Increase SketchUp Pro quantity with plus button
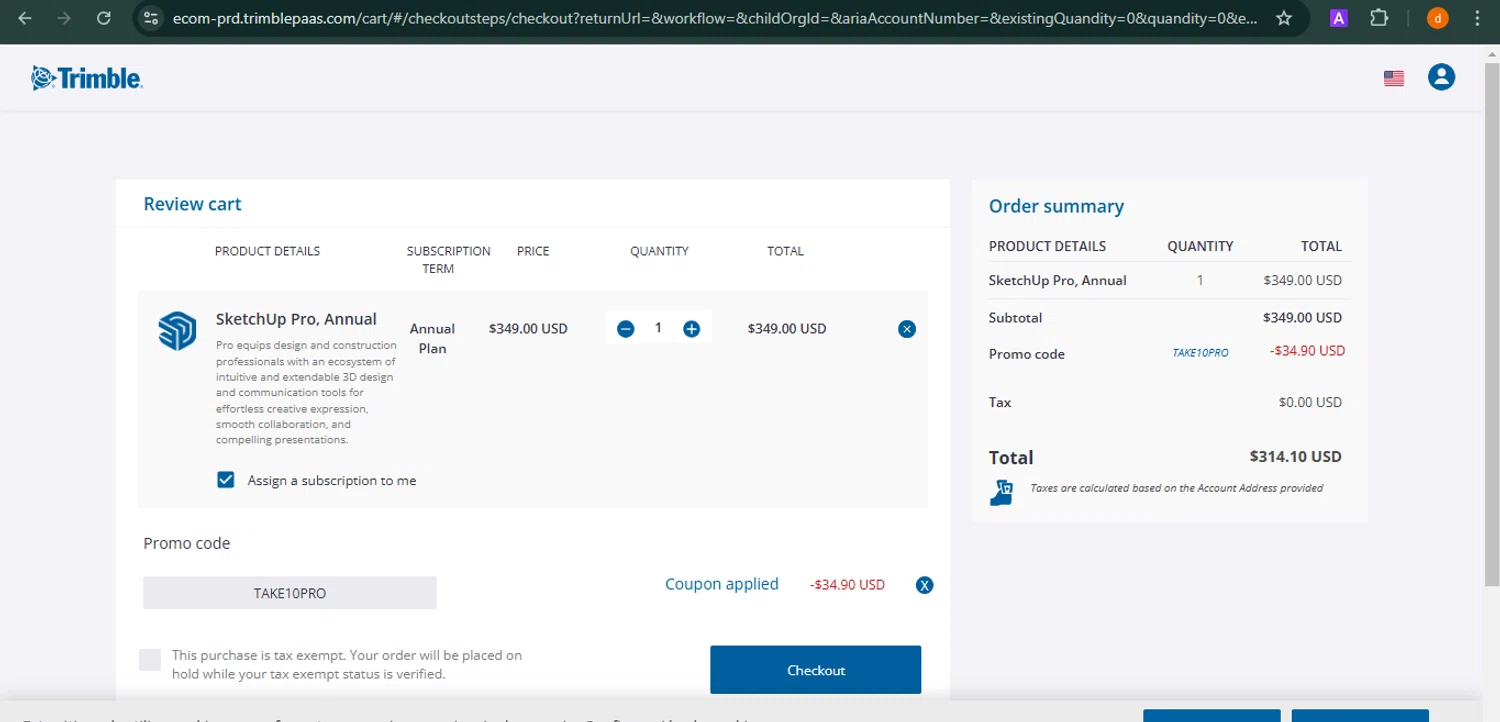Viewport: 1500px width, 722px height. tap(691, 329)
